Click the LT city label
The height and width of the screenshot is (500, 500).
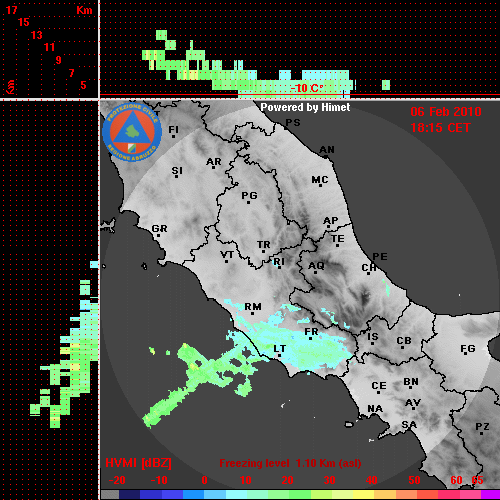pyautogui.click(x=280, y=349)
